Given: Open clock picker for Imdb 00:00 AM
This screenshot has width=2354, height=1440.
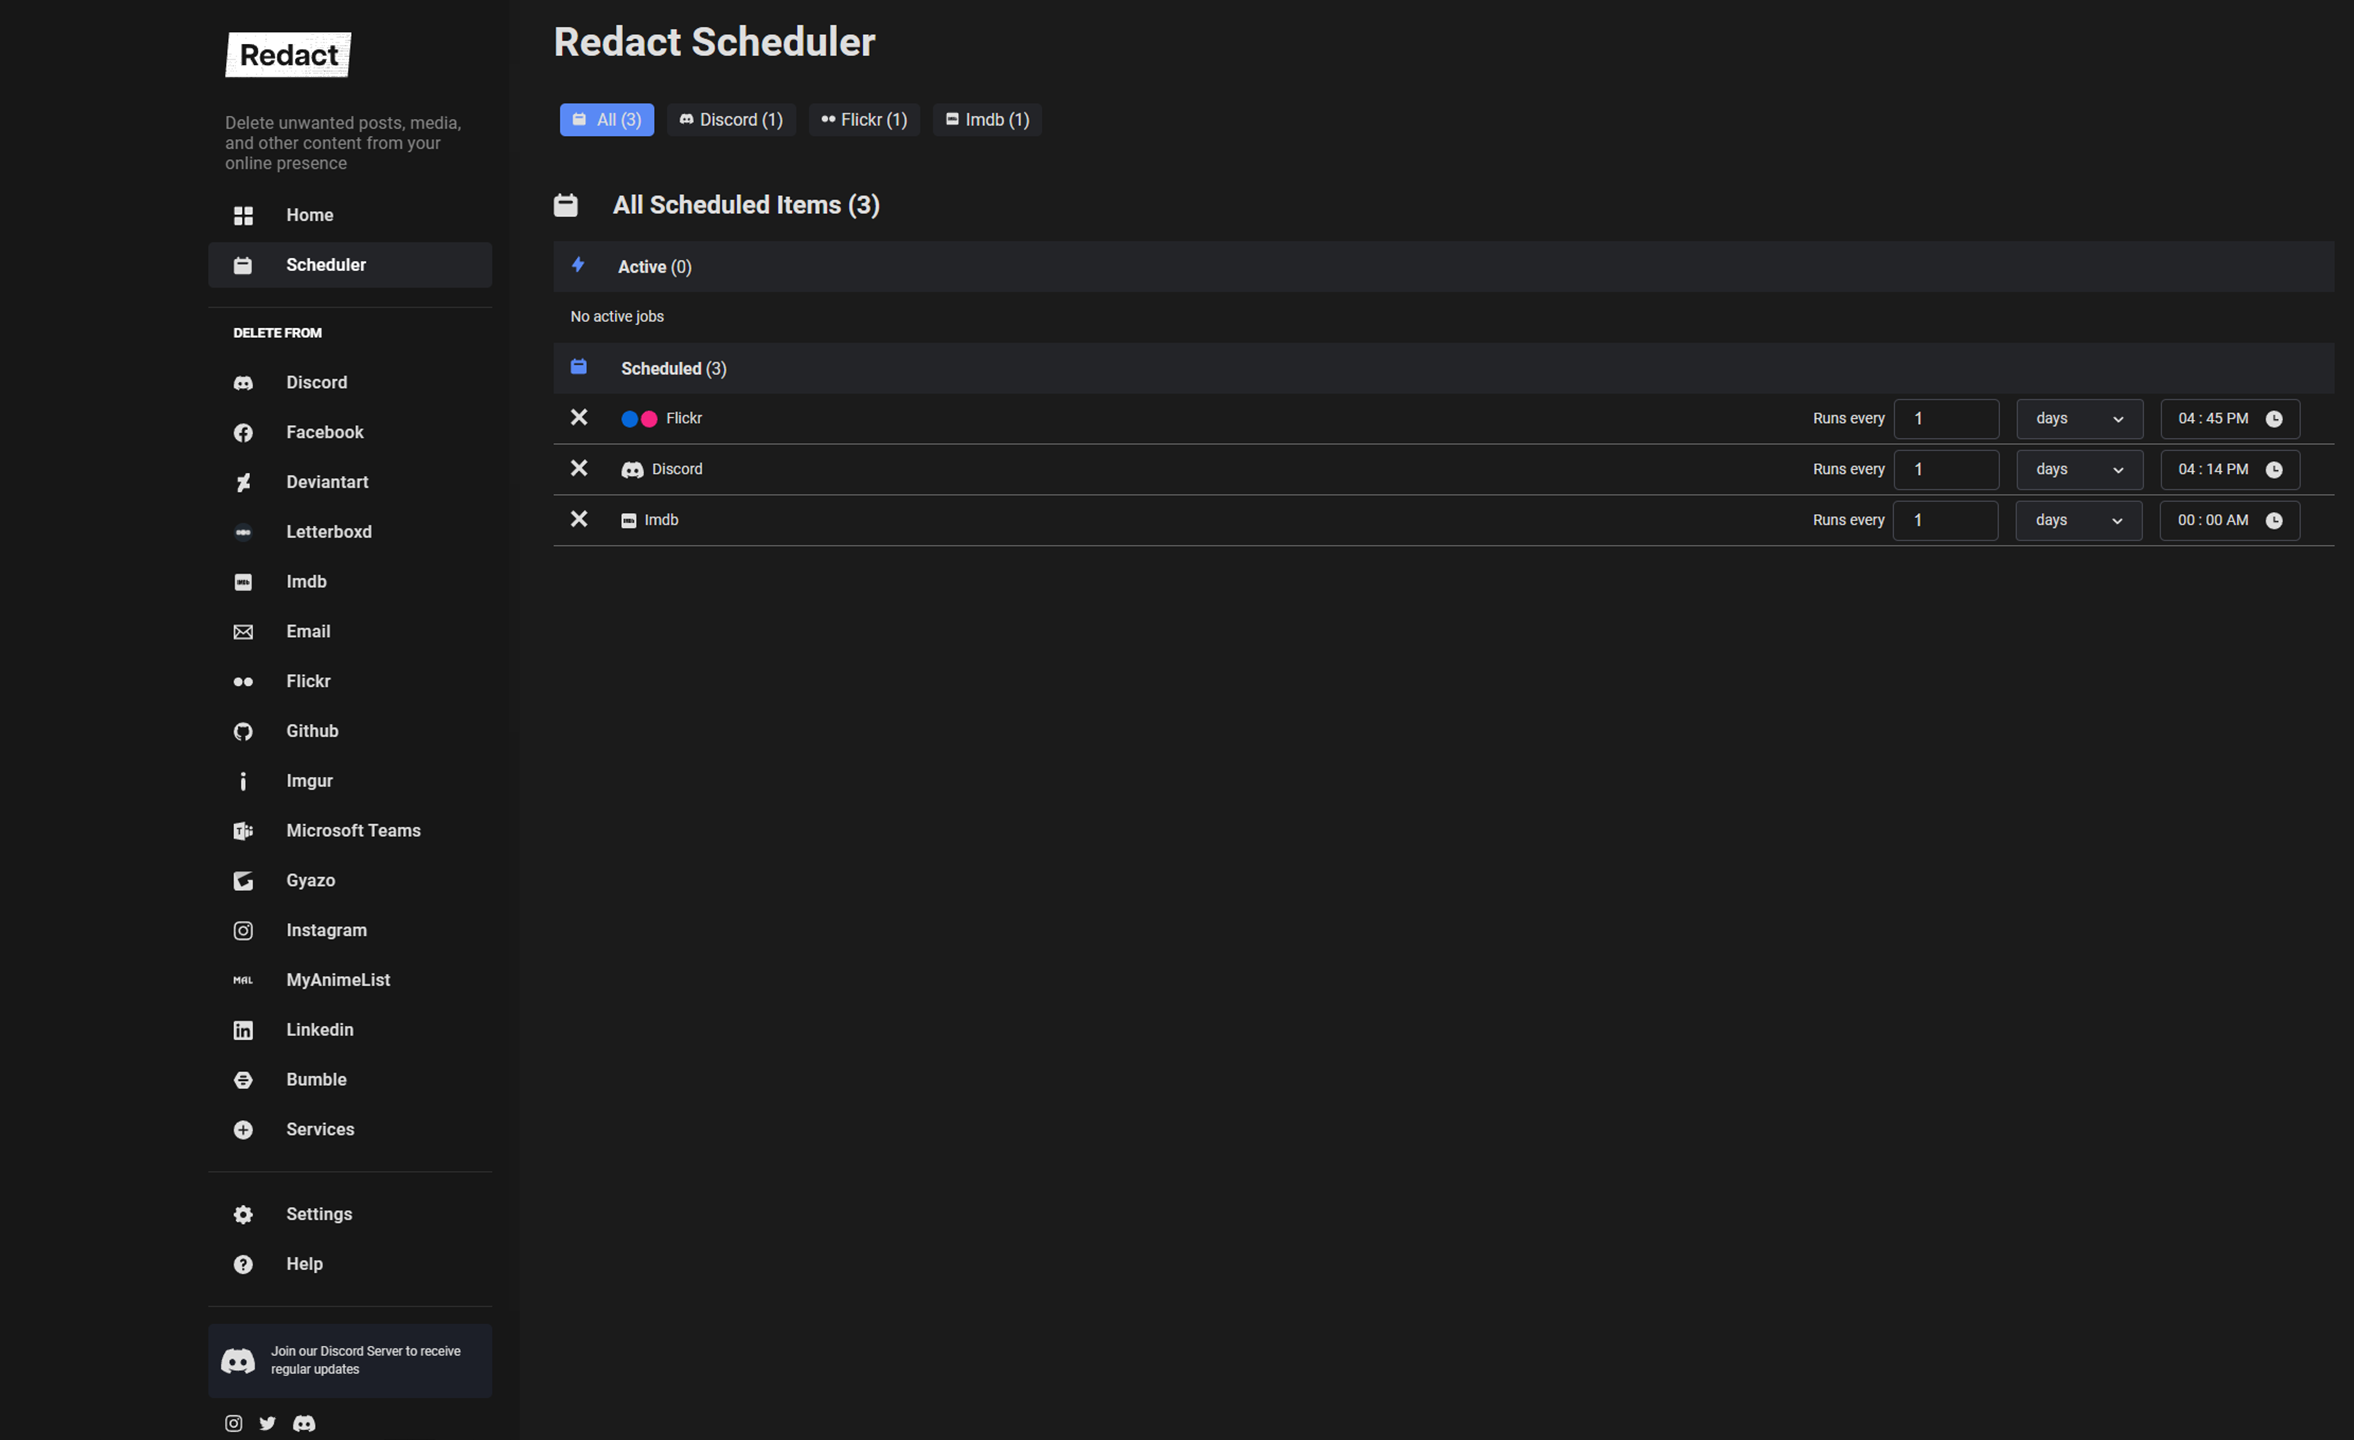Looking at the screenshot, I should (2273, 521).
